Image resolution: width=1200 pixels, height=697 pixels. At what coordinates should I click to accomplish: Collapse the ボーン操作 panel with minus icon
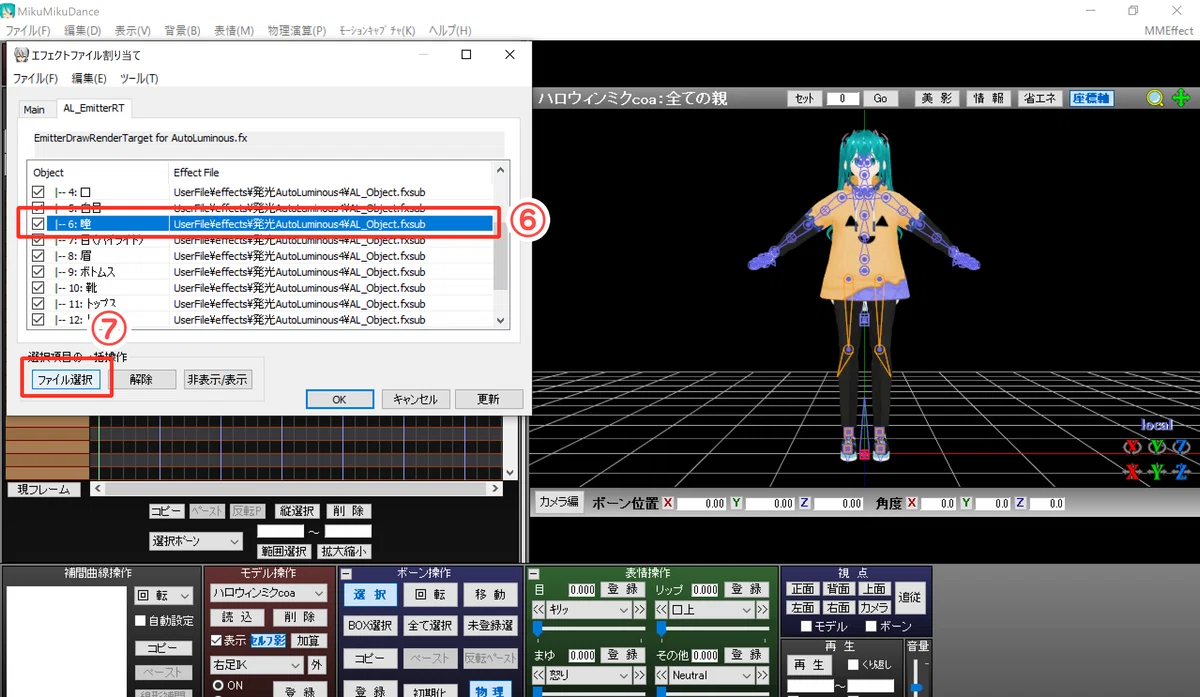346,574
